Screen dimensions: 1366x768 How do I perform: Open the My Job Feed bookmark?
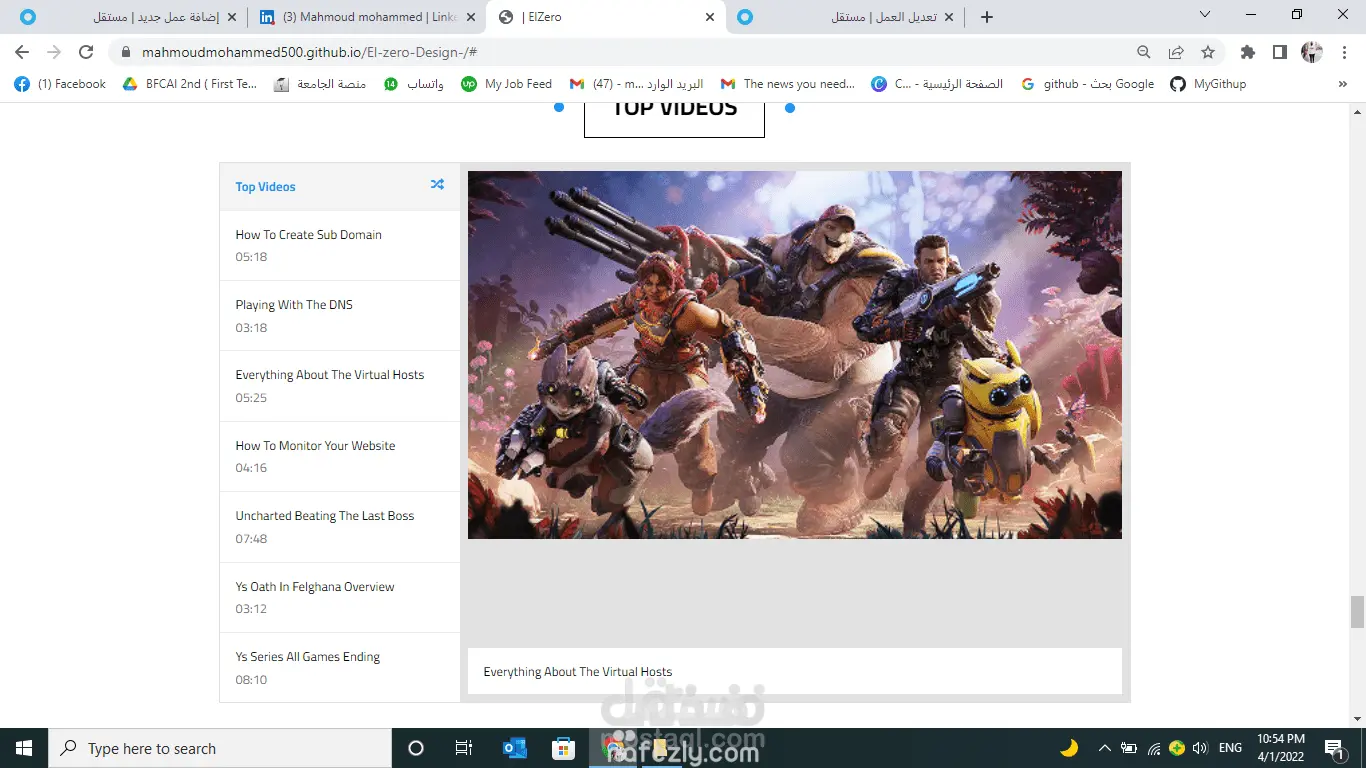[x=506, y=84]
